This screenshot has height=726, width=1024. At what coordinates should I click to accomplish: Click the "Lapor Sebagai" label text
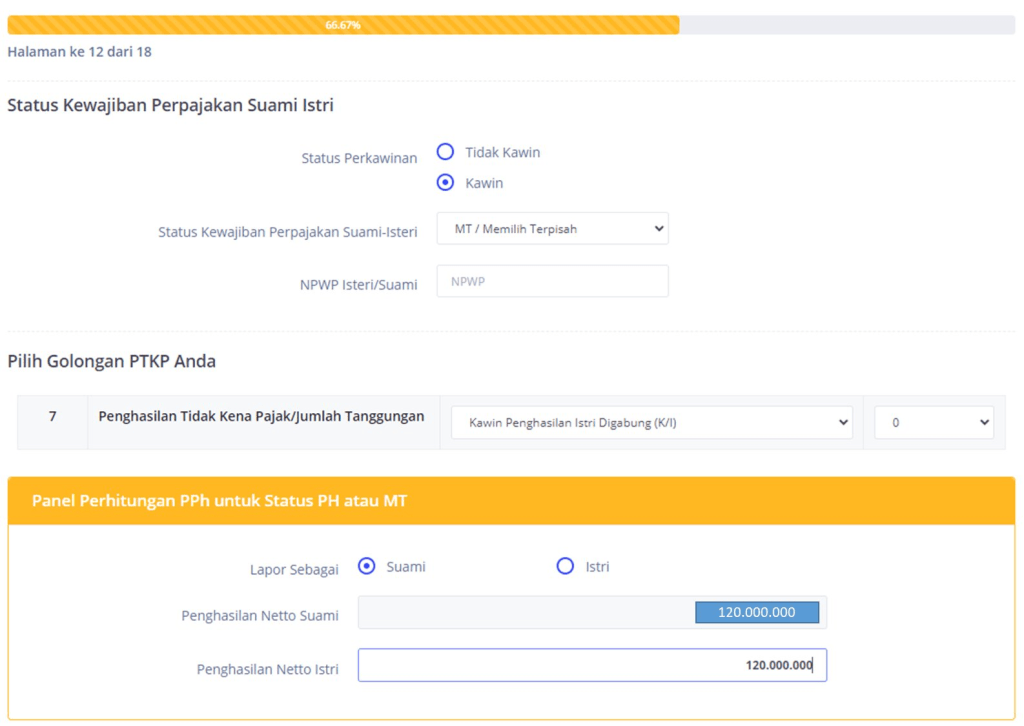click(x=294, y=570)
